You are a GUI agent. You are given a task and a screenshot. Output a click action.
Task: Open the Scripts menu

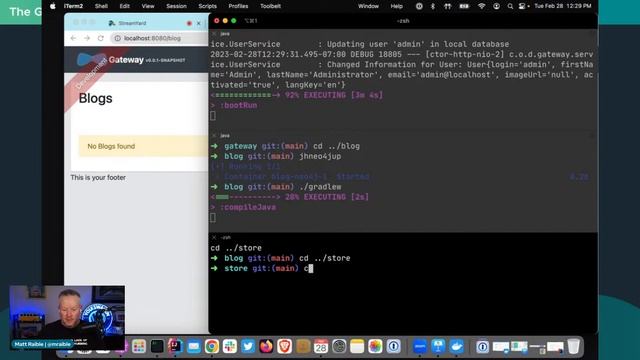(x=207, y=6)
